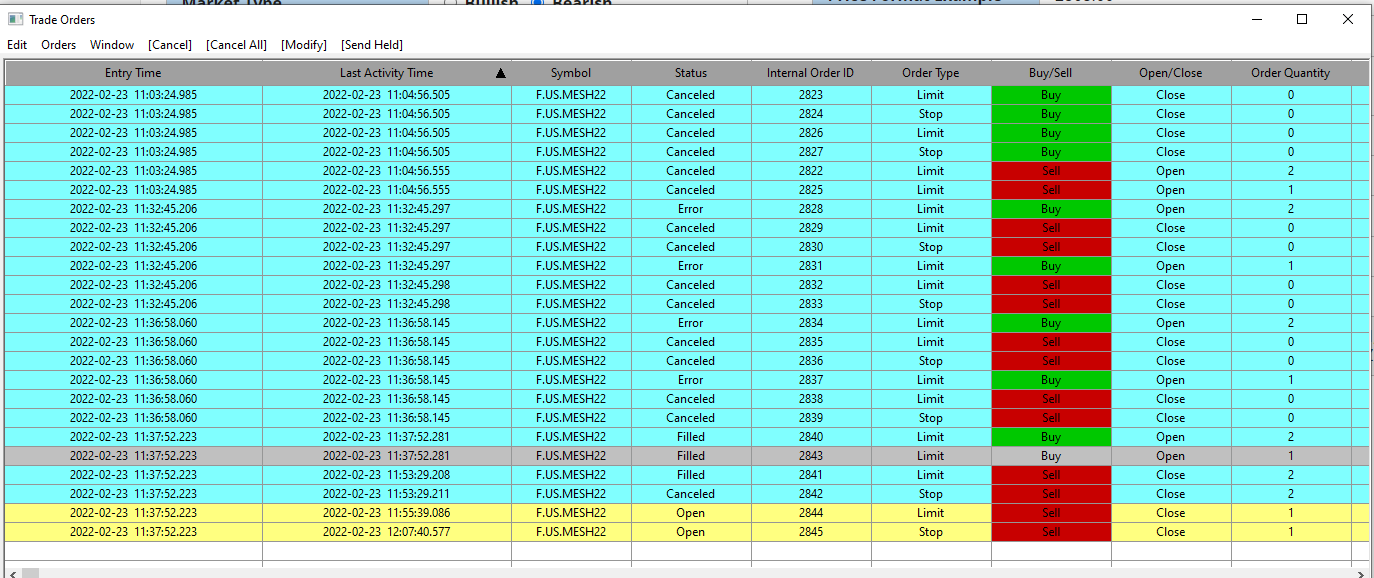This screenshot has height=578, width=1374.
Task: Click last activity time 11:53:29.211
Action: coord(386,494)
